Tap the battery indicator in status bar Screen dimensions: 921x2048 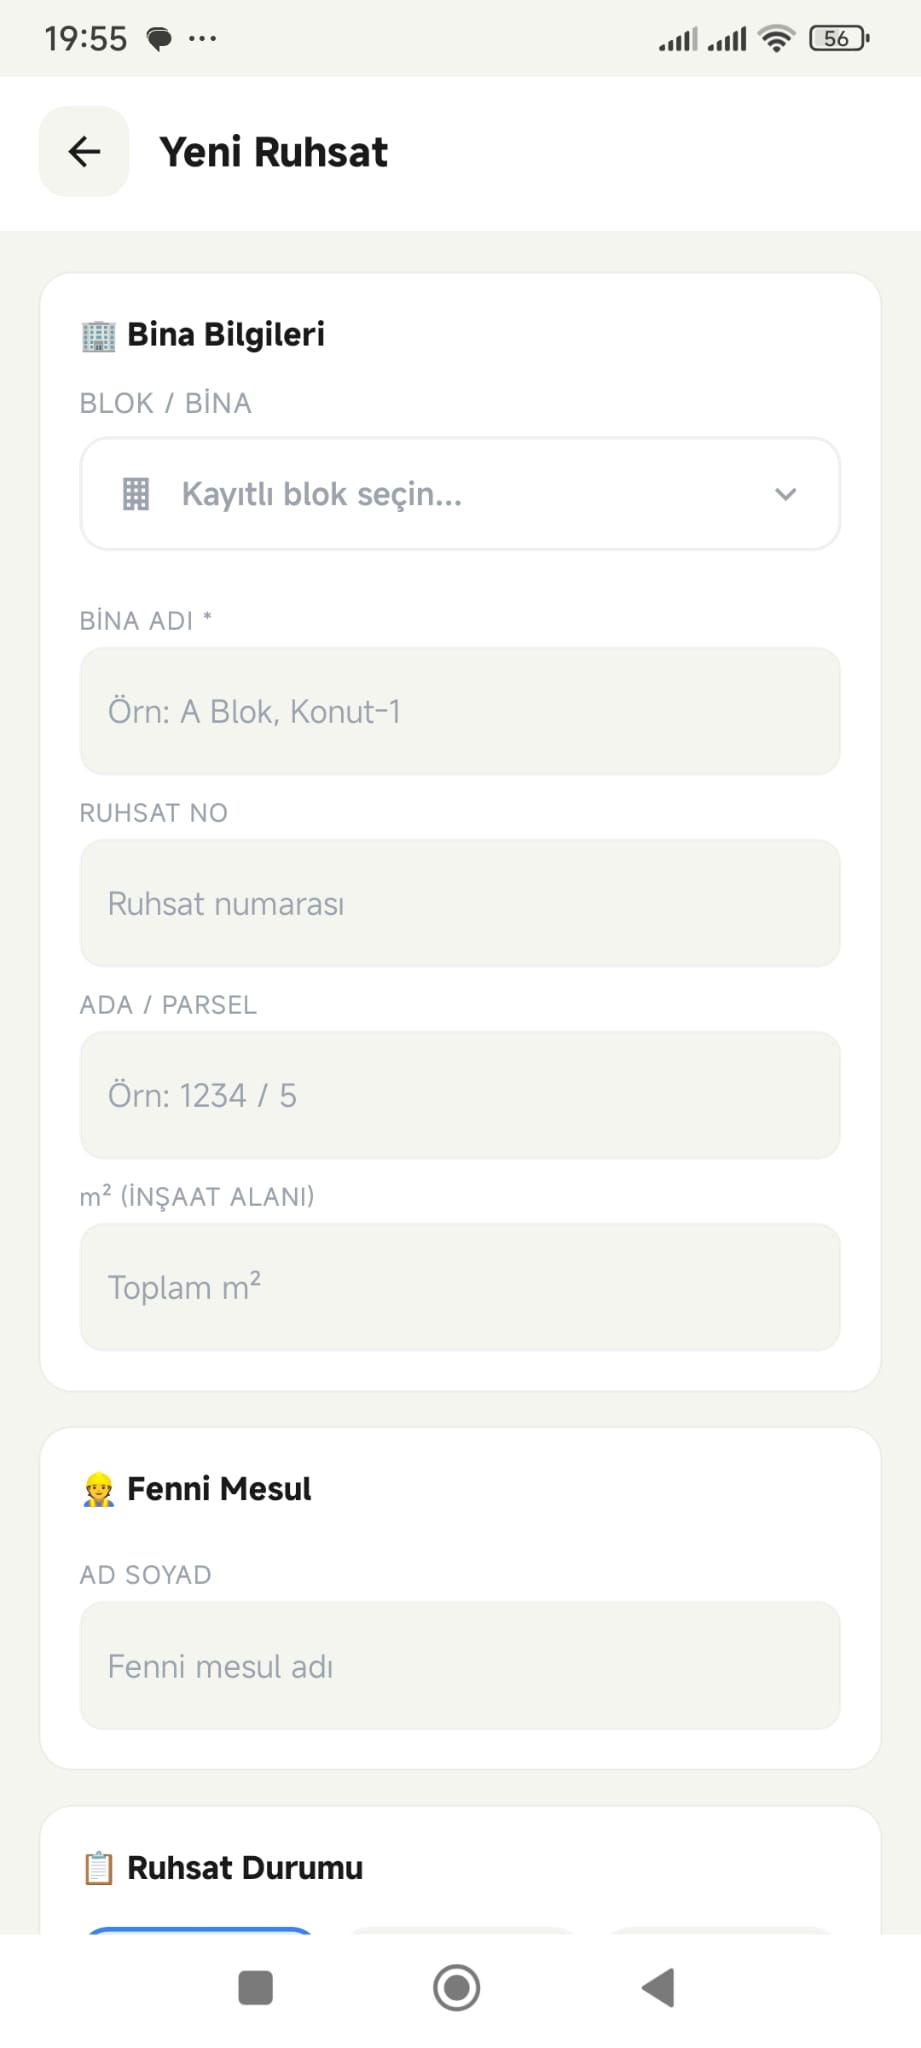839,39
